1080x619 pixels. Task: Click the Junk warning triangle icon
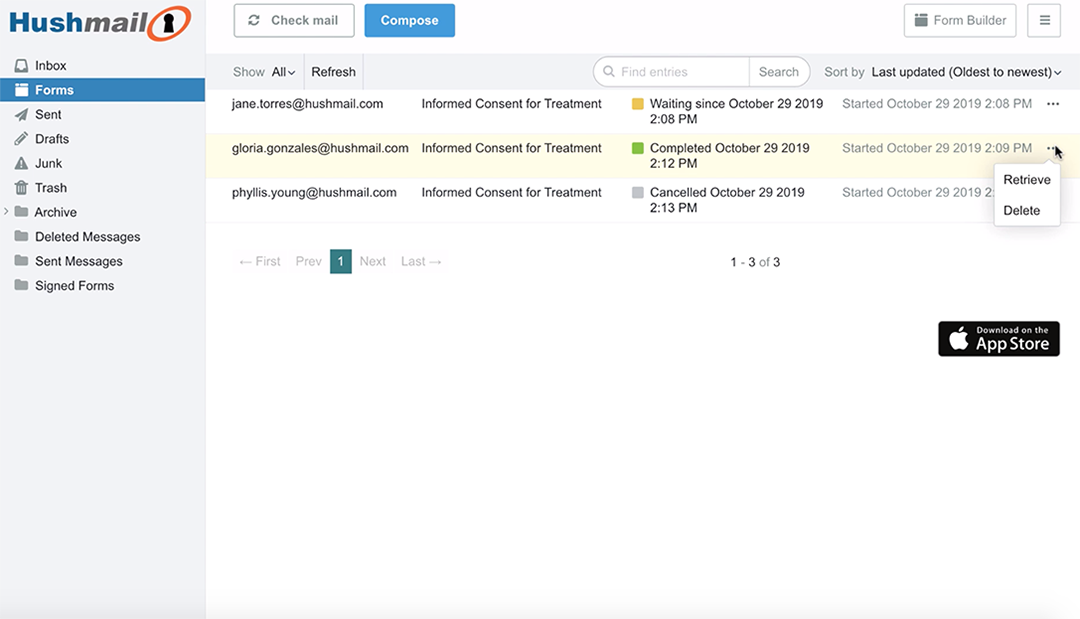(x=21, y=163)
